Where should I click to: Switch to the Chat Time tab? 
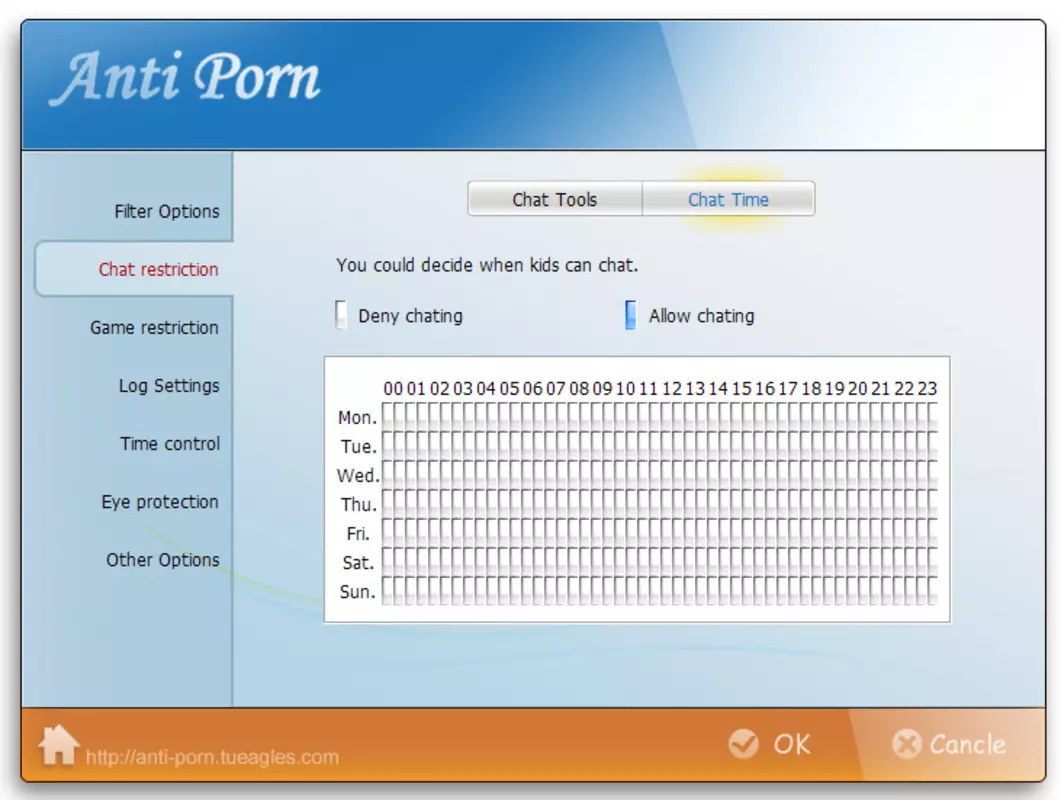[x=728, y=199]
